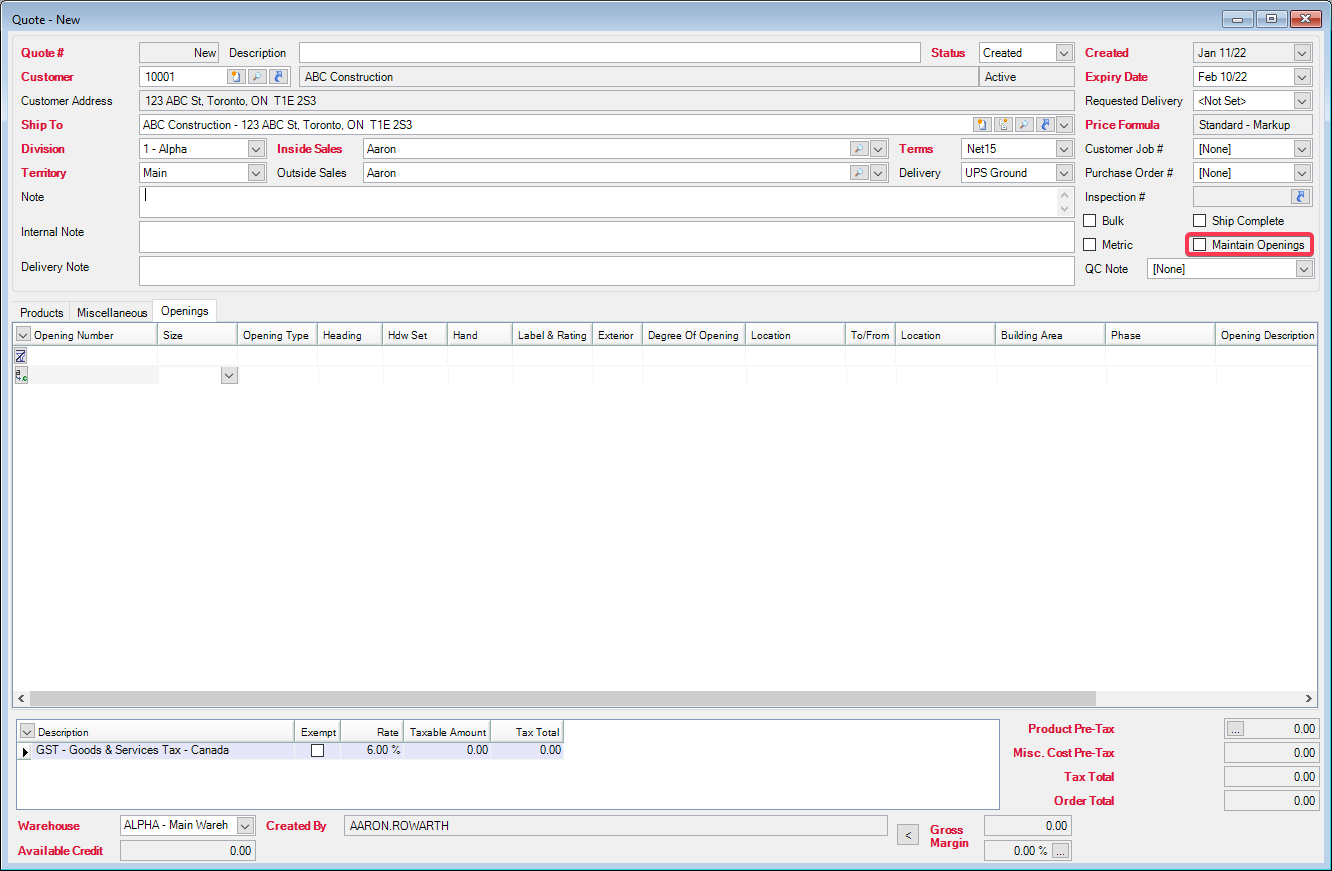Click the customer search magnifier icon
The width and height of the screenshot is (1332, 871).
(256, 77)
